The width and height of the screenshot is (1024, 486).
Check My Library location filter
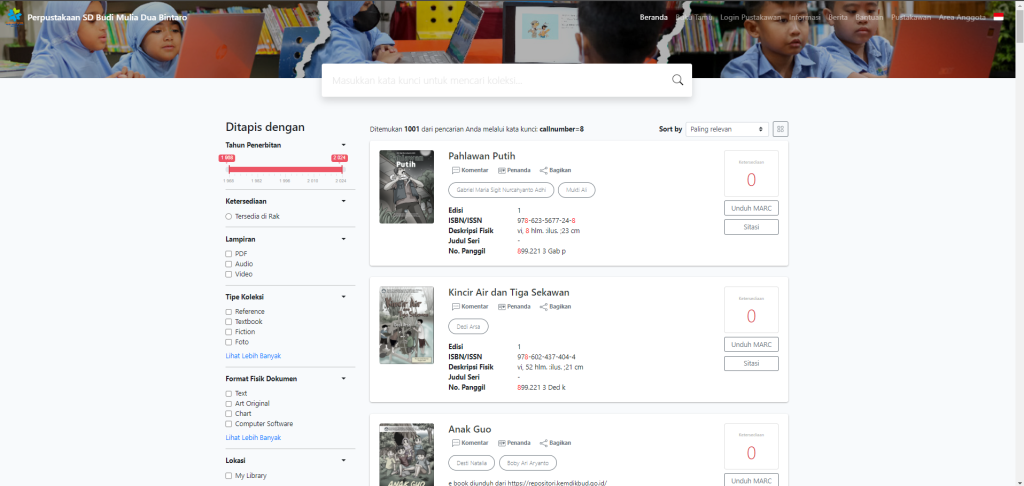tap(229, 476)
